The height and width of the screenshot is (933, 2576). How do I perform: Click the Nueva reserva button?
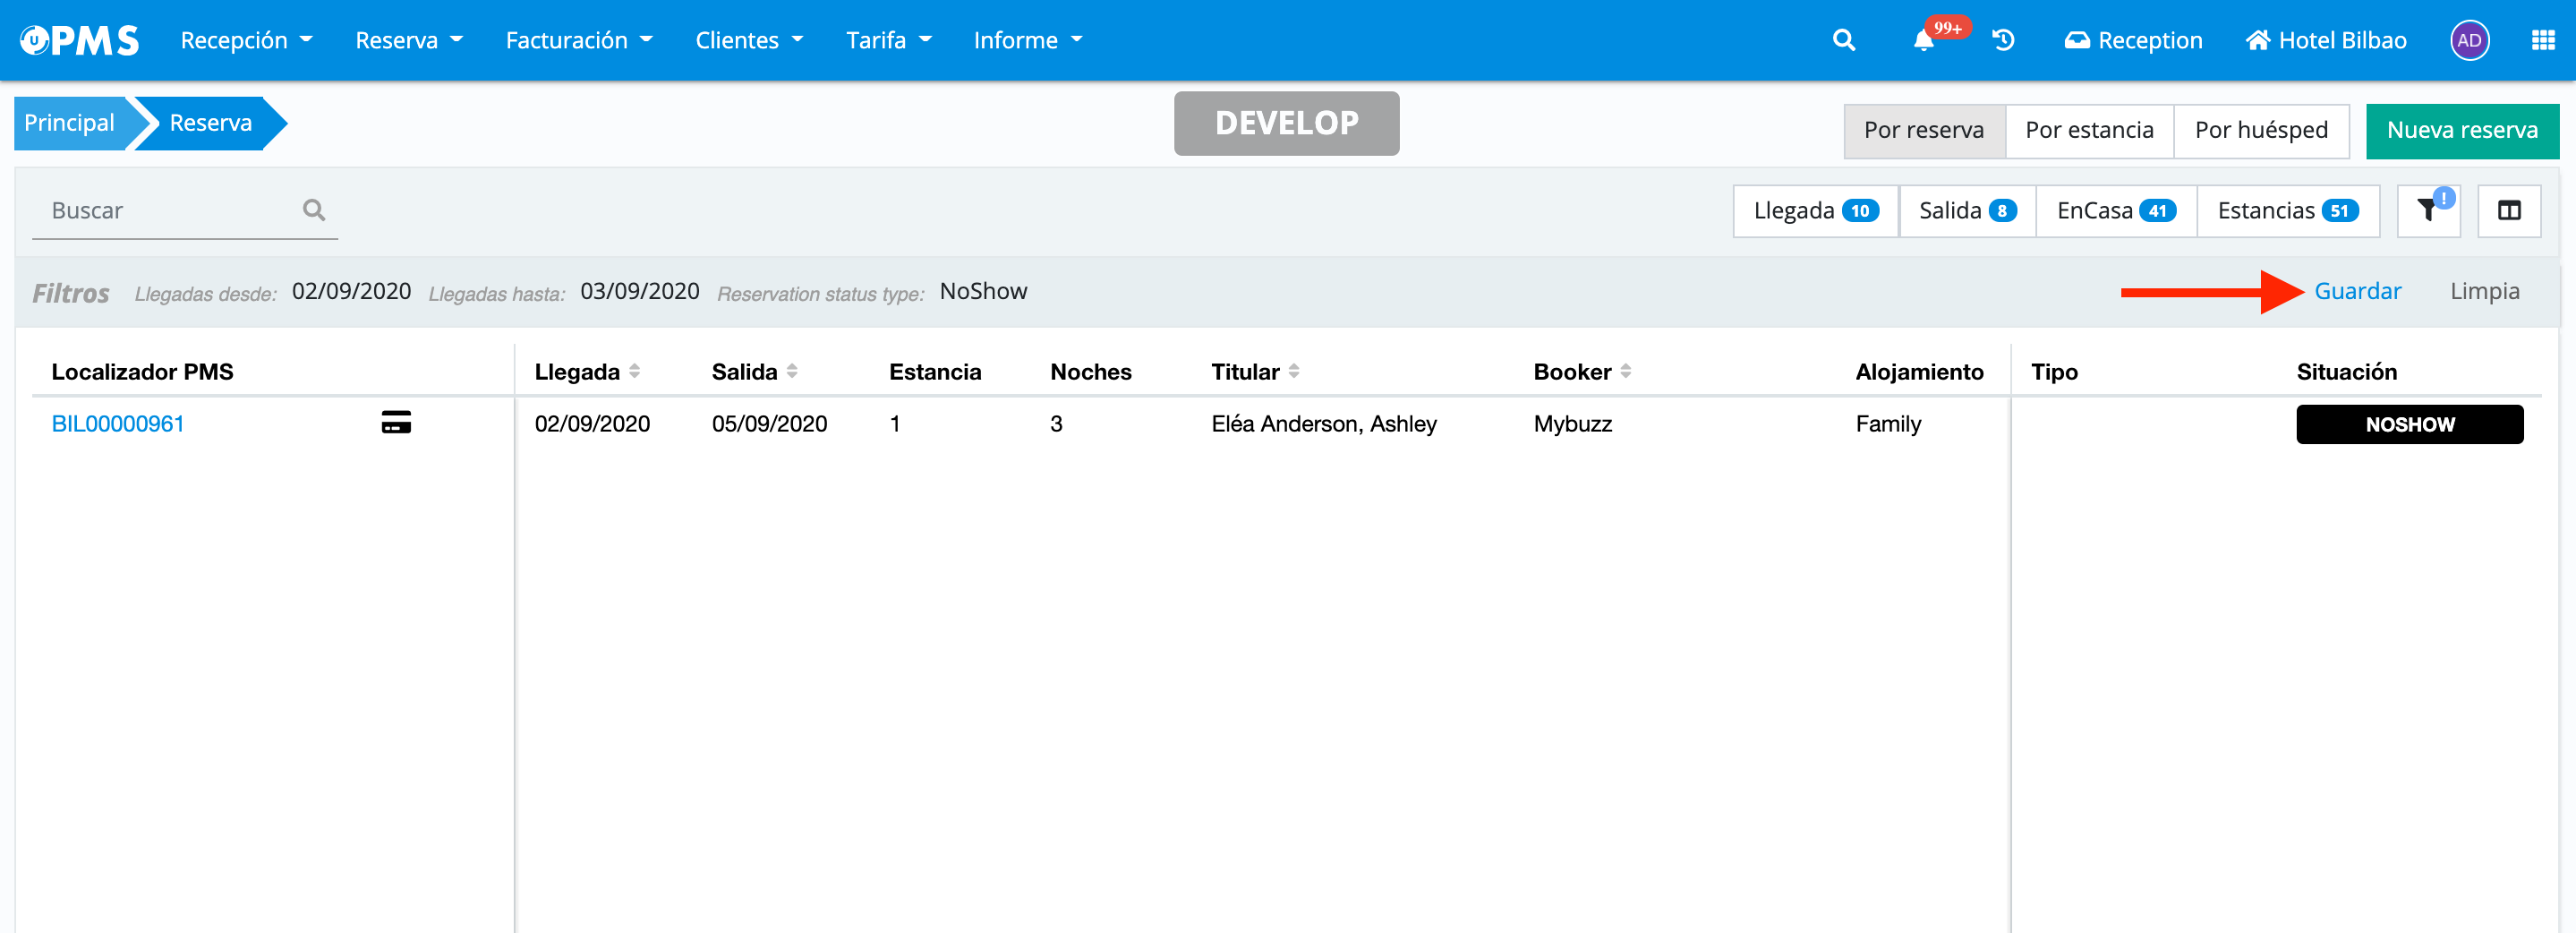tap(2461, 130)
